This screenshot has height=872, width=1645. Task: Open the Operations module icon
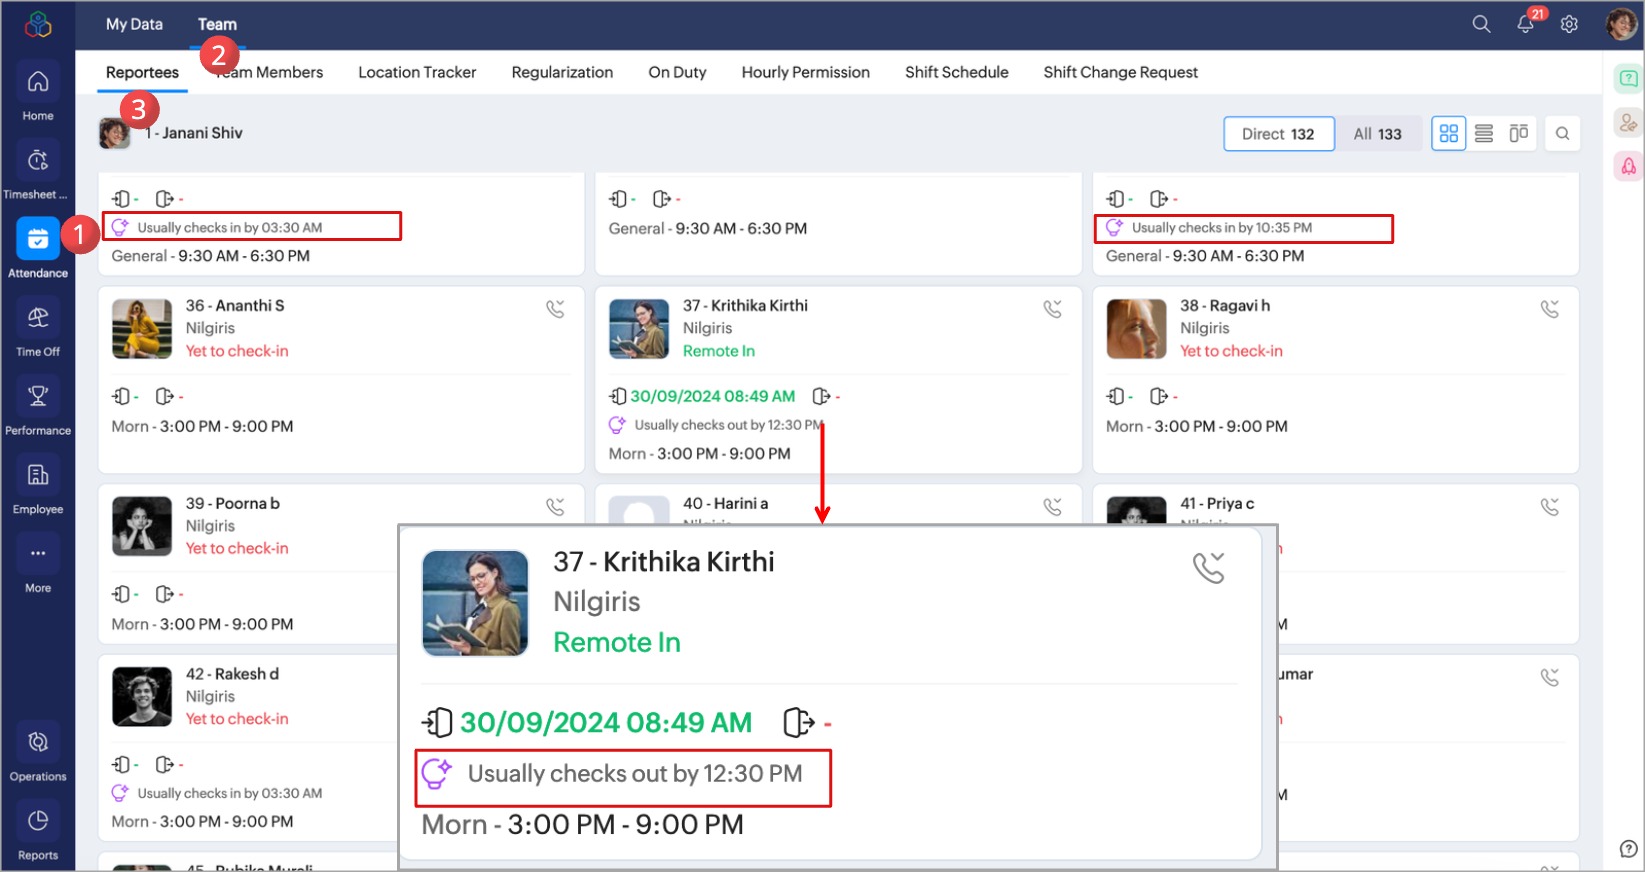pyautogui.click(x=38, y=742)
